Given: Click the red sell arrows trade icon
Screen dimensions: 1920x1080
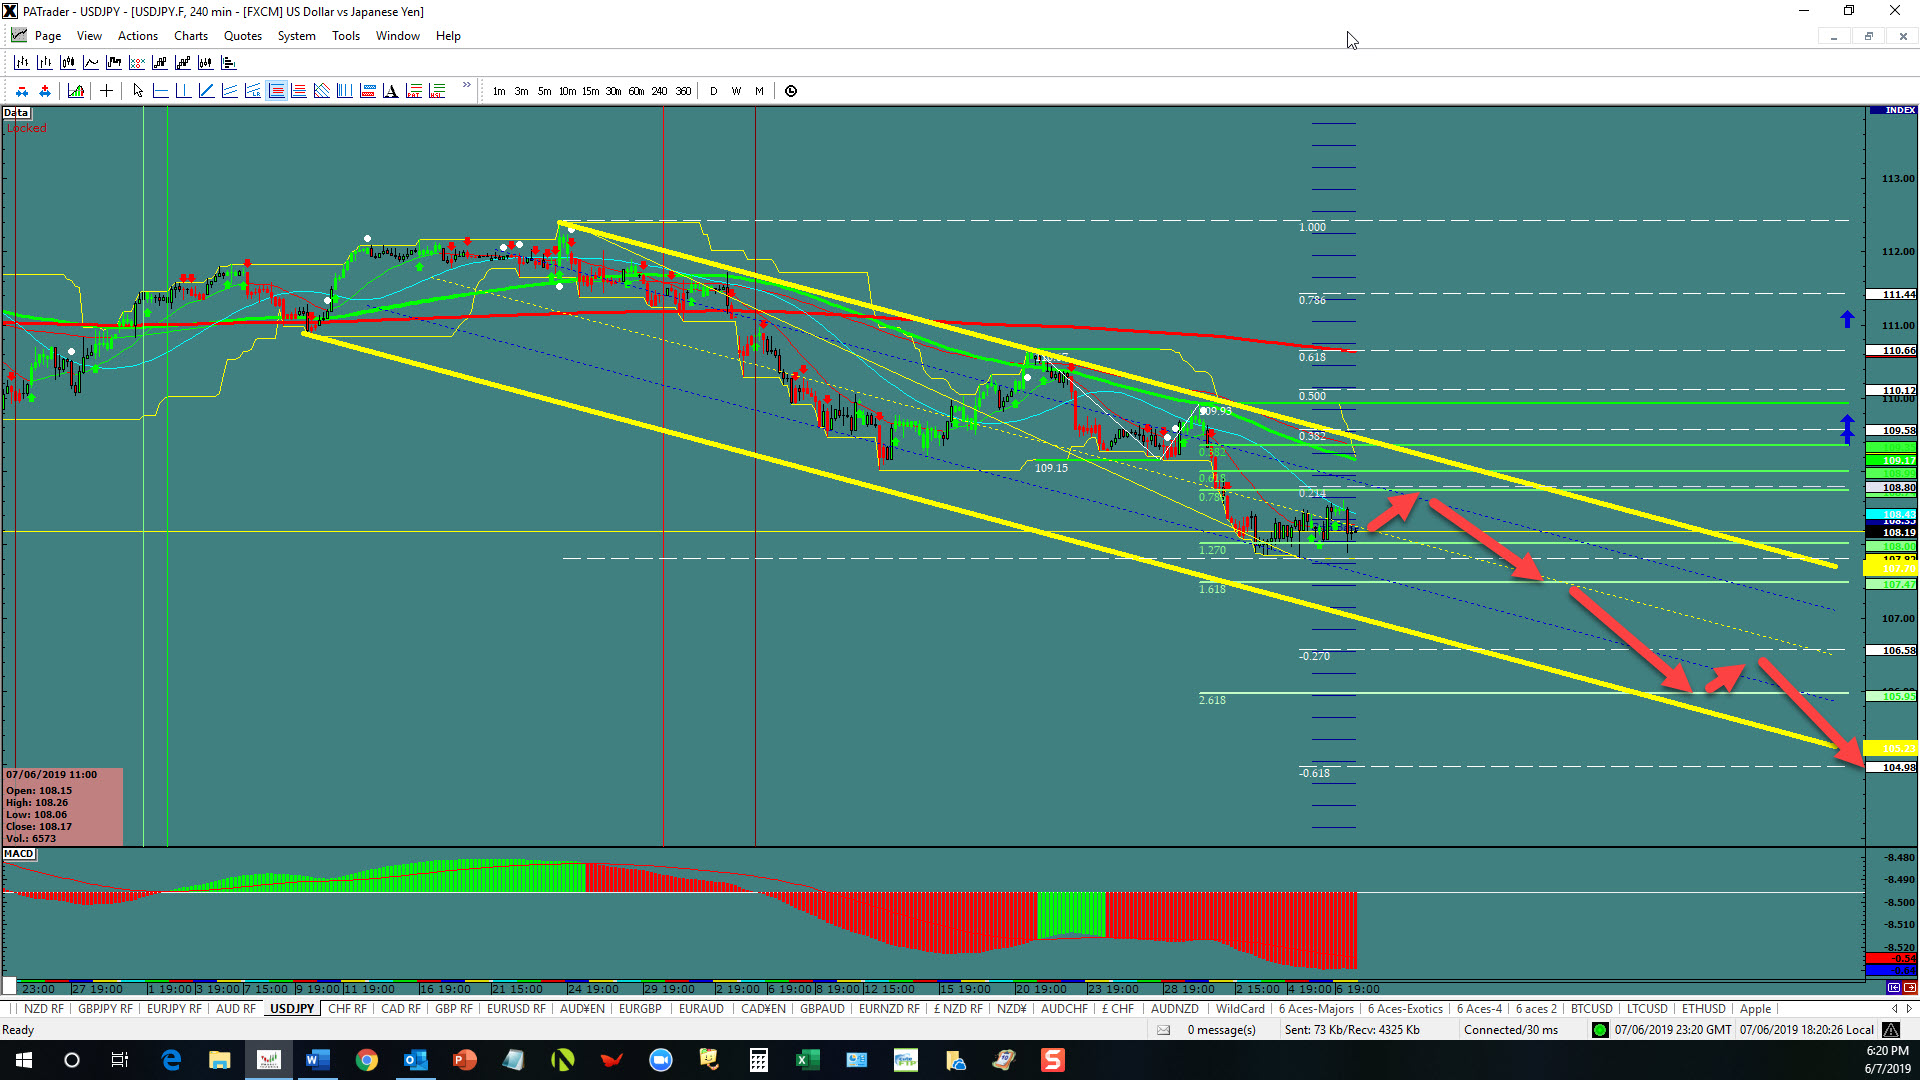Looking at the screenshot, I should pyautogui.click(x=22, y=91).
